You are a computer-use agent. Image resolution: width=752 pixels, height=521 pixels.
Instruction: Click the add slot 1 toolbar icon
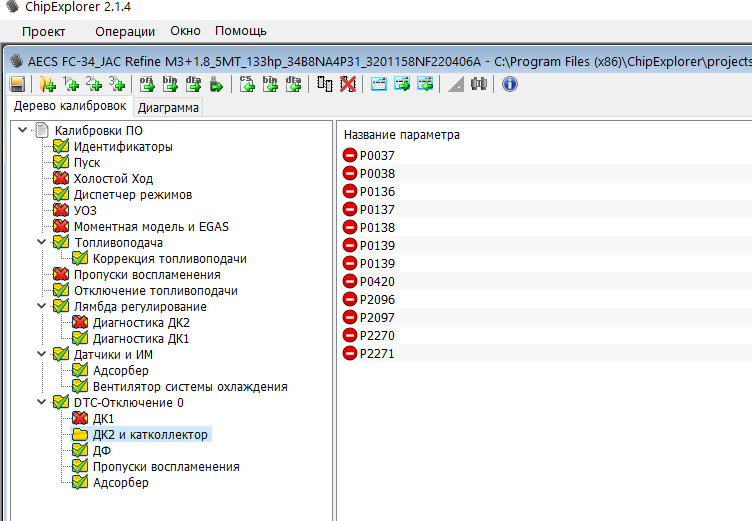tap(70, 84)
